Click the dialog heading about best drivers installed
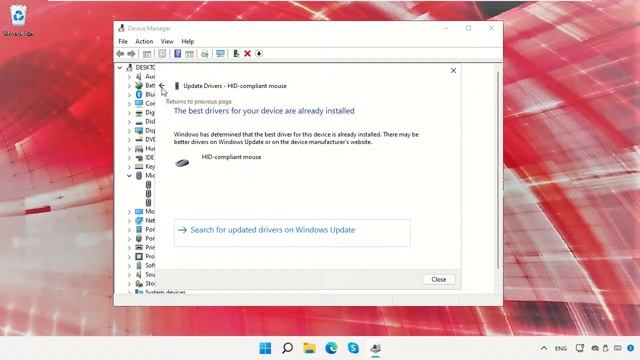Screen dimensions: 640x360 [x=264, y=111]
